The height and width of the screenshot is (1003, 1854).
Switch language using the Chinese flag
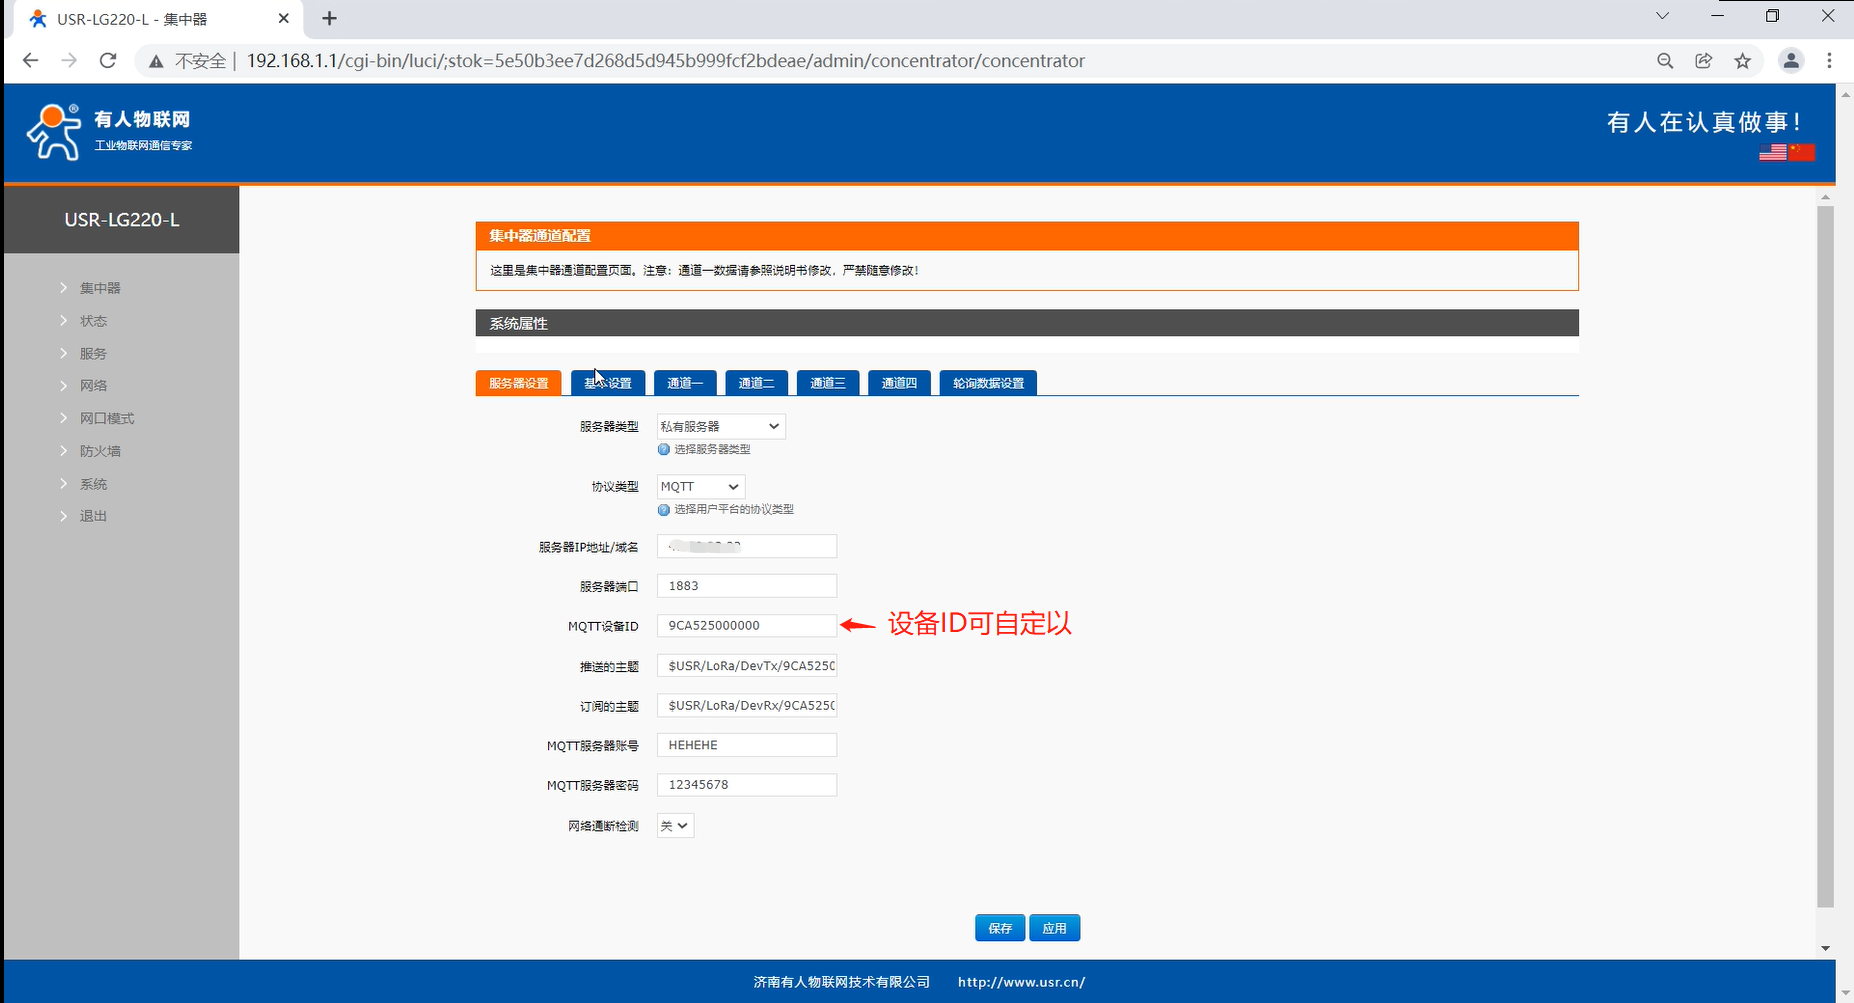click(1802, 152)
